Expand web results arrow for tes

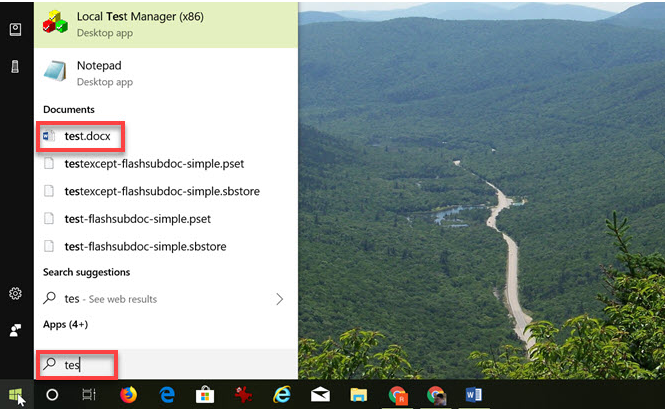279,299
